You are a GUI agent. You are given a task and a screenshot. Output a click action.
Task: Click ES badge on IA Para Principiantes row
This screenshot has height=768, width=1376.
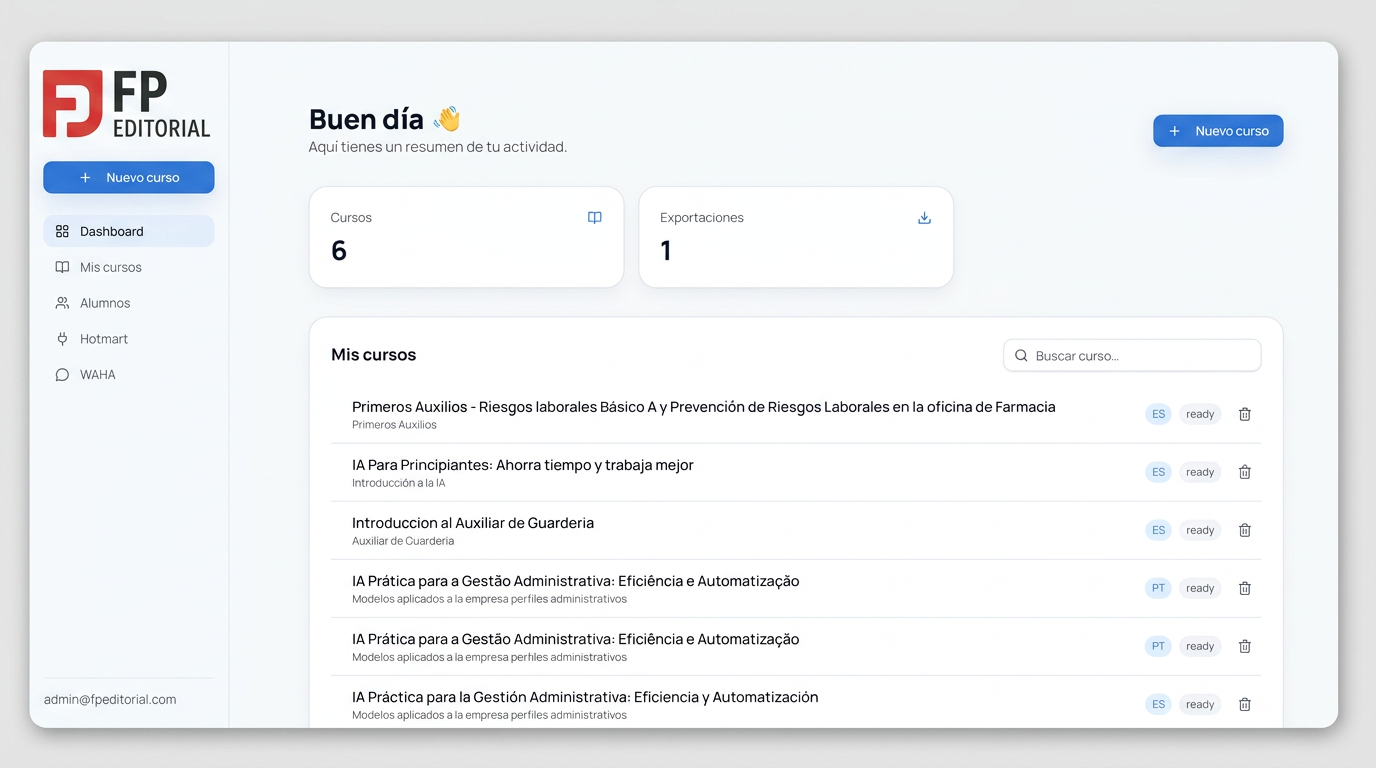pos(1158,472)
